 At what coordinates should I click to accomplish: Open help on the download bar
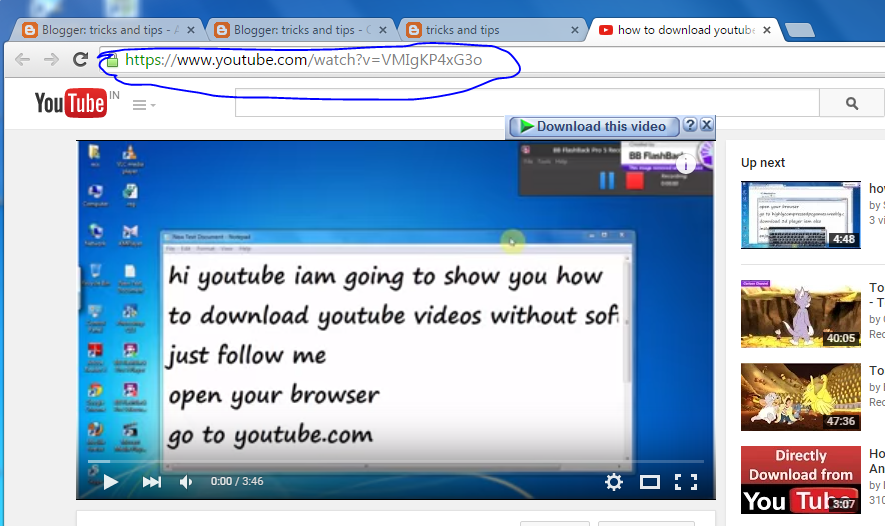[x=690, y=125]
